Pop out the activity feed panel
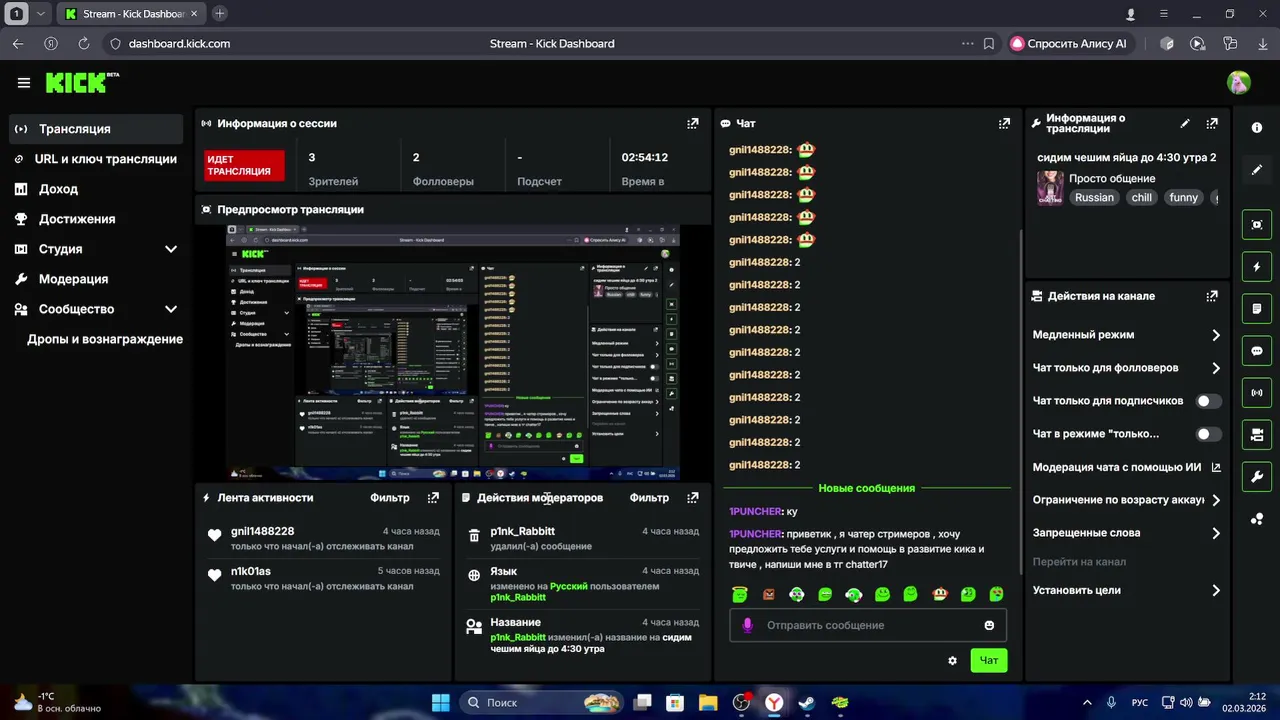The width and height of the screenshot is (1280, 720). tap(433, 497)
